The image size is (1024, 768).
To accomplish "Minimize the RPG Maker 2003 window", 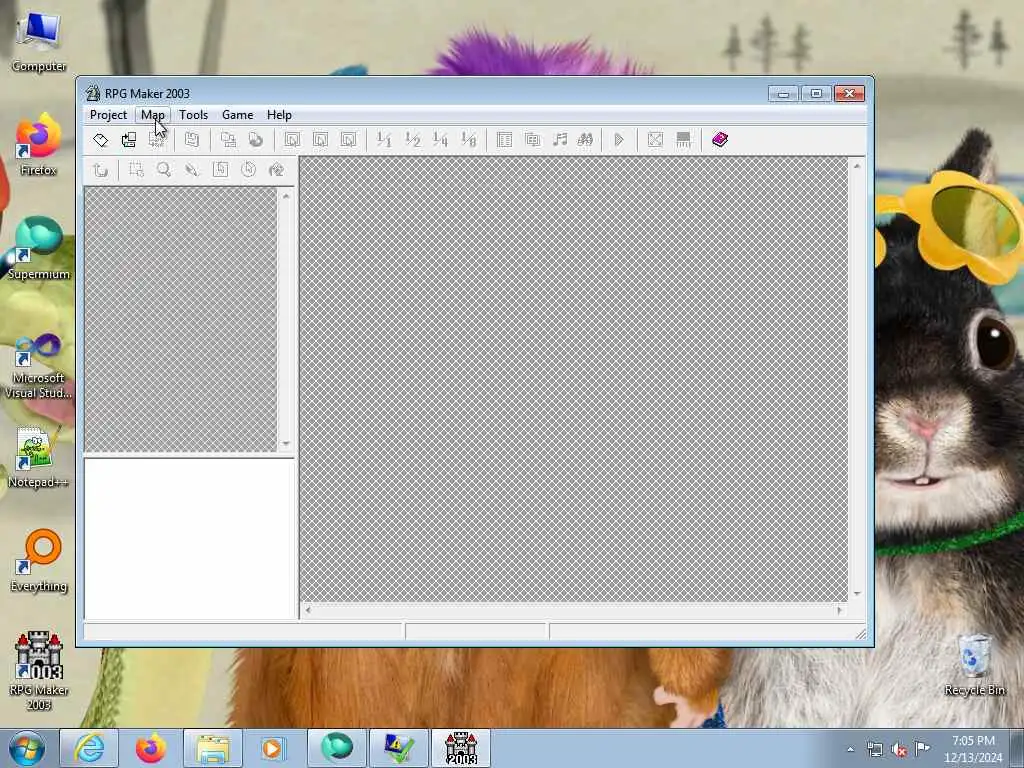I will [783, 93].
